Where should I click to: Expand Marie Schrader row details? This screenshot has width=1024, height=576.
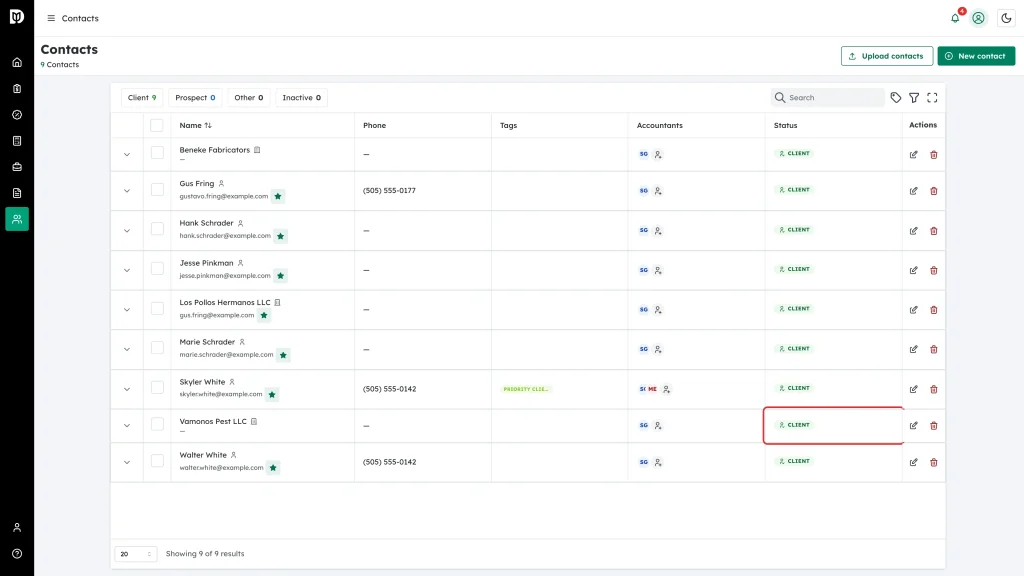127,349
